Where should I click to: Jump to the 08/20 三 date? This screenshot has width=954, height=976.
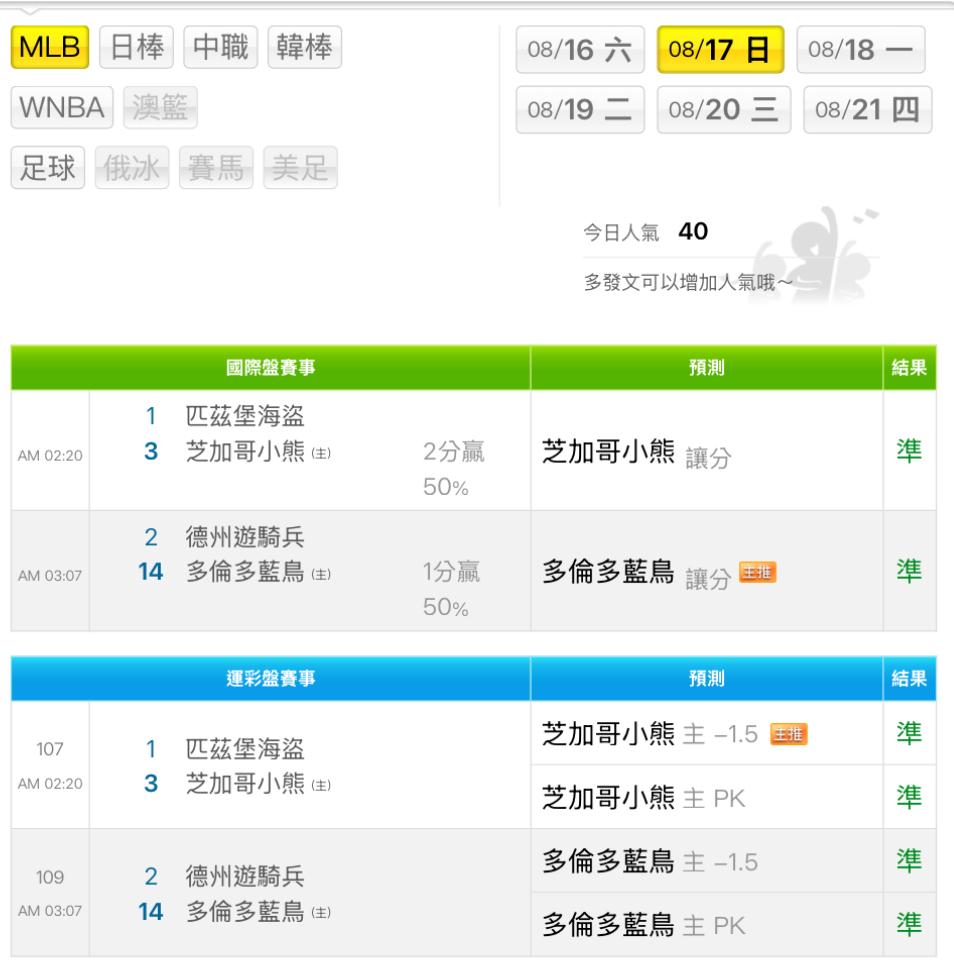point(724,110)
